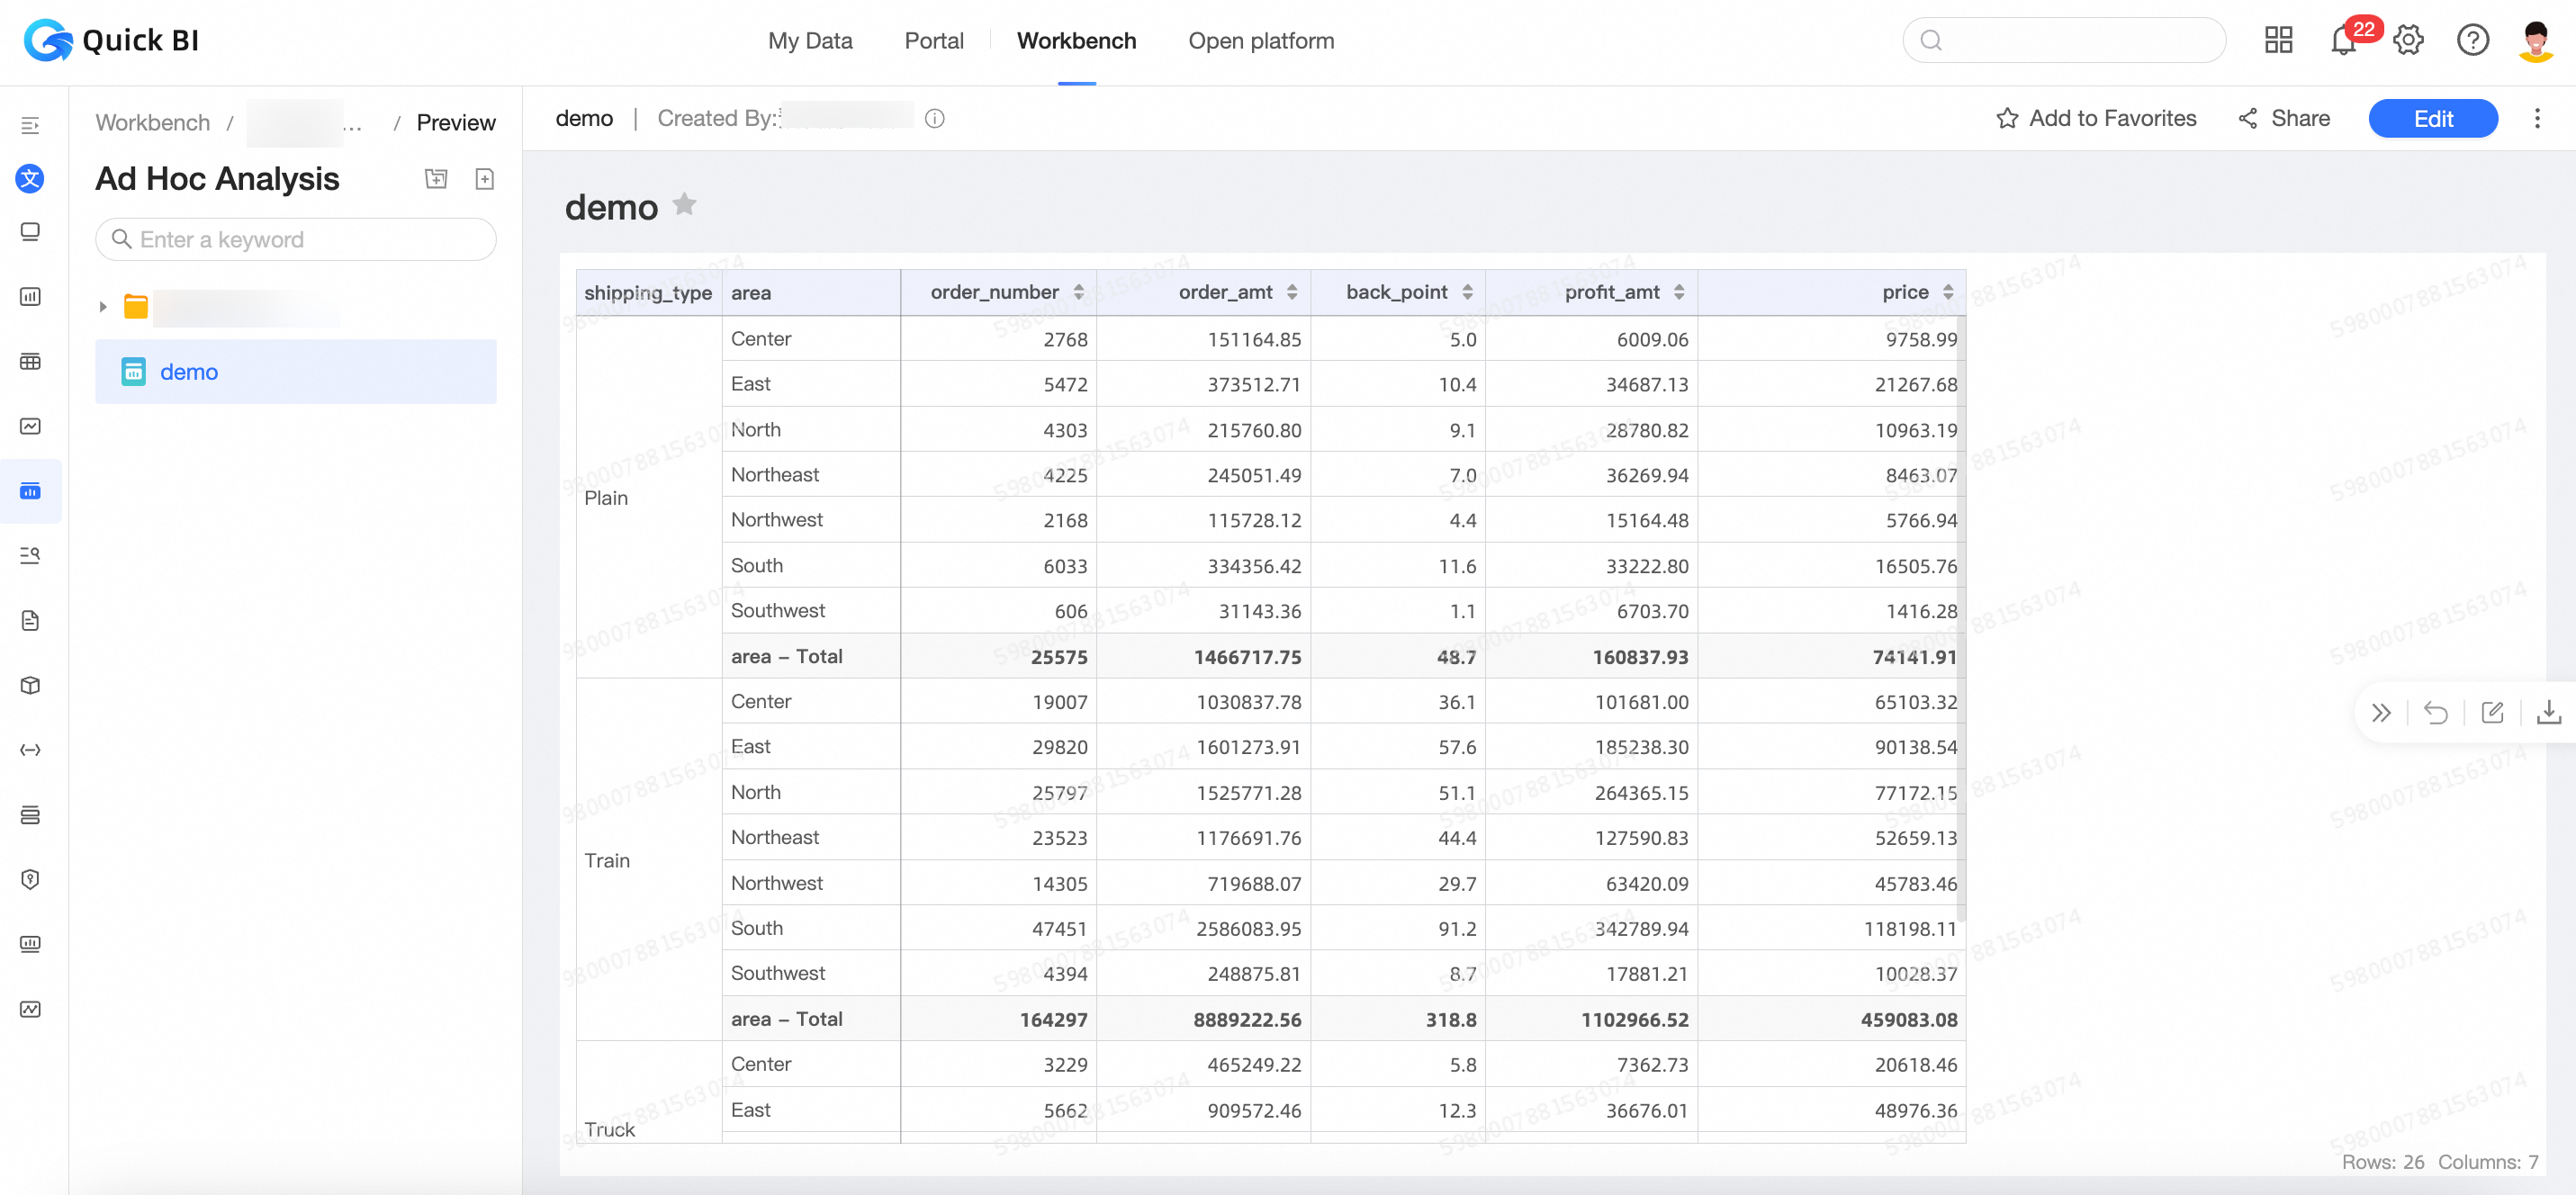The height and width of the screenshot is (1195, 2576).
Task: Open the three-dot more options menu
Action: click(2537, 118)
